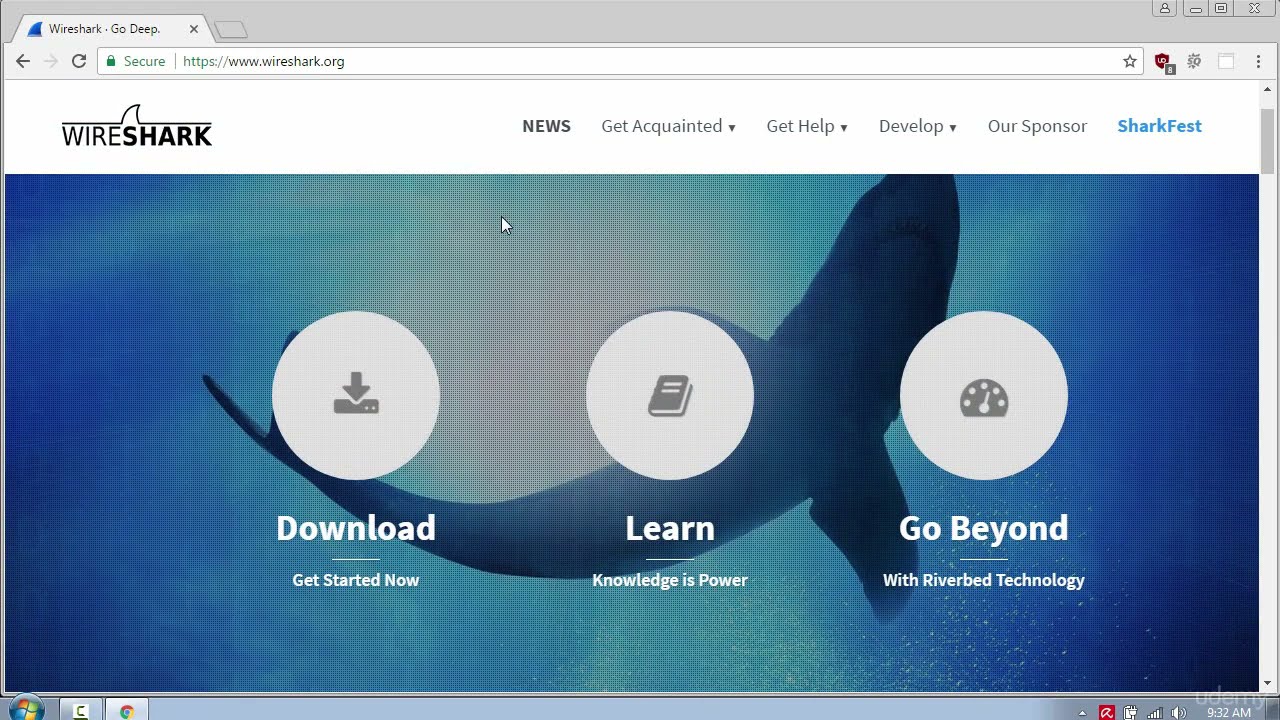
Task: Click the 'Get Started Now' text
Action: (356, 580)
